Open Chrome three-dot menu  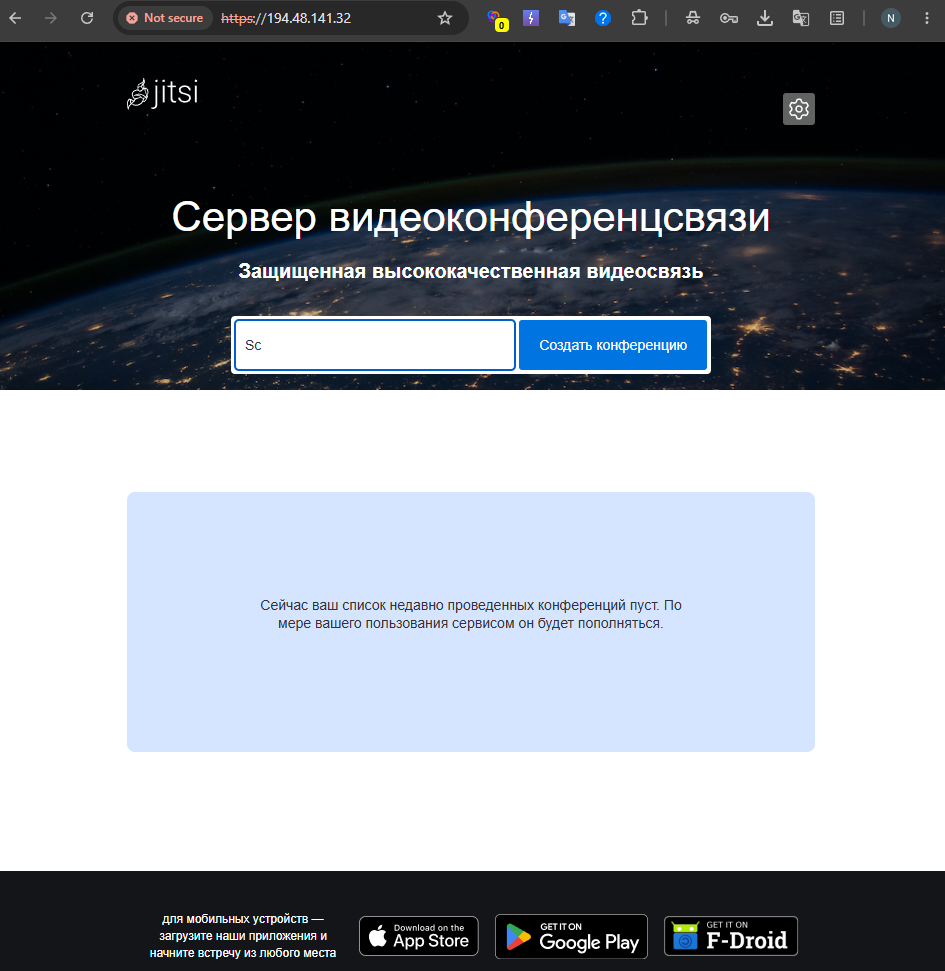coord(926,18)
